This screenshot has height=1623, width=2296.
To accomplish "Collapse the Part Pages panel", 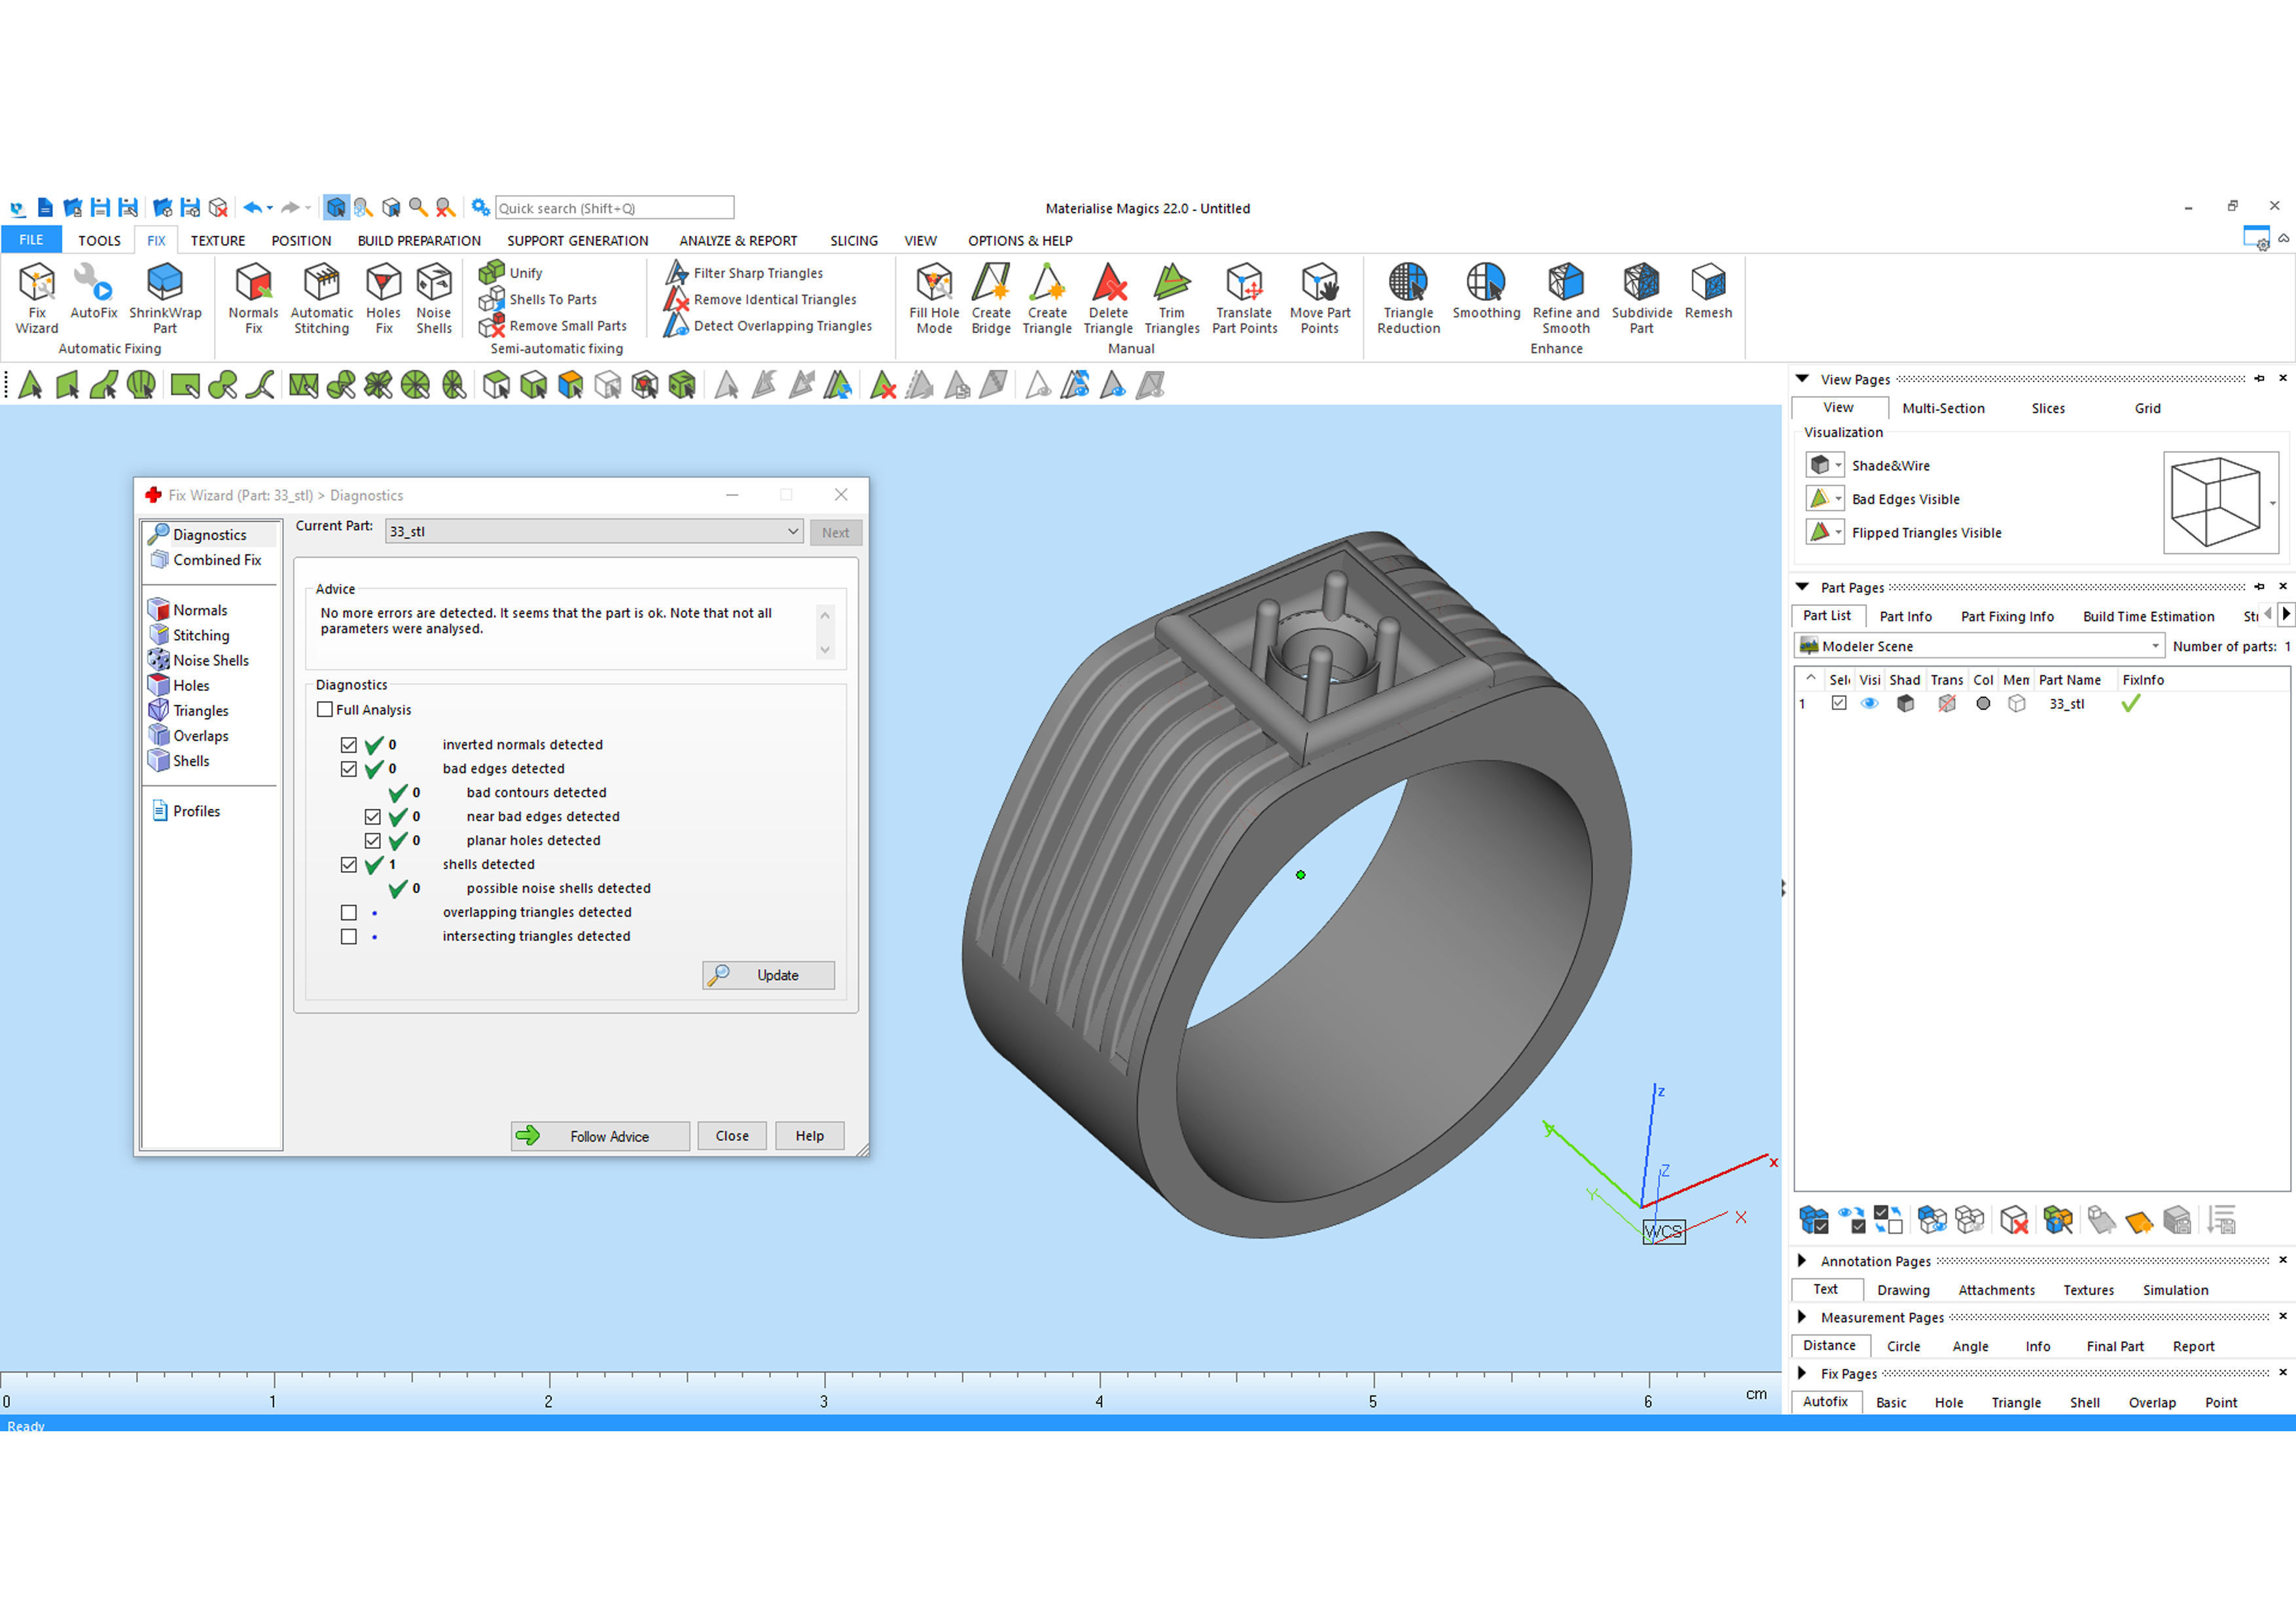I will tap(1802, 587).
